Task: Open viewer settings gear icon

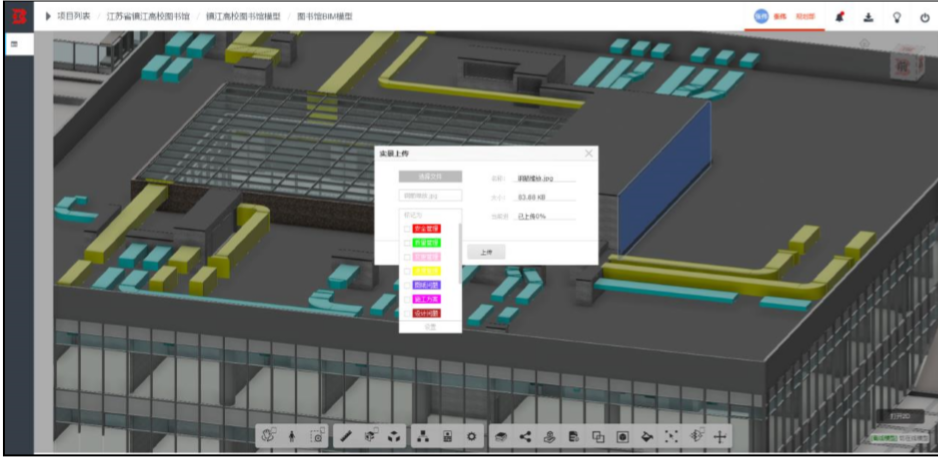Action: [x=471, y=436]
